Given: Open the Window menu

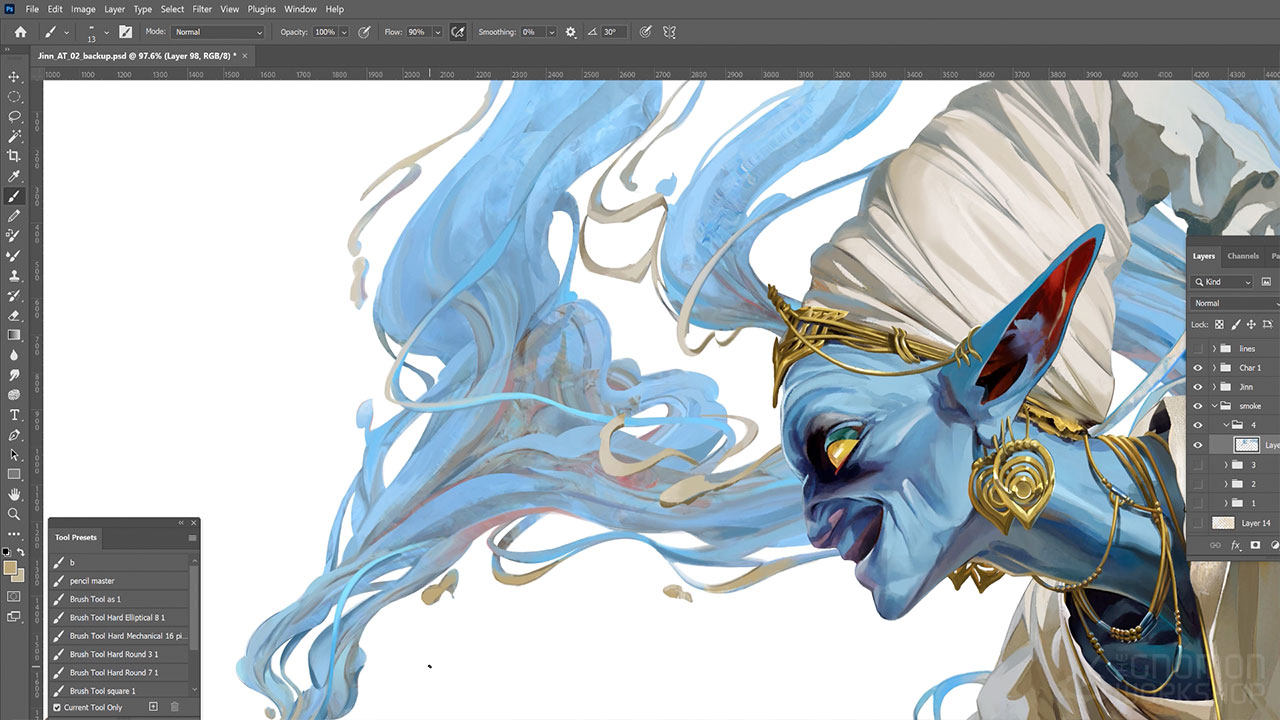Looking at the screenshot, I should coord(300,9).
